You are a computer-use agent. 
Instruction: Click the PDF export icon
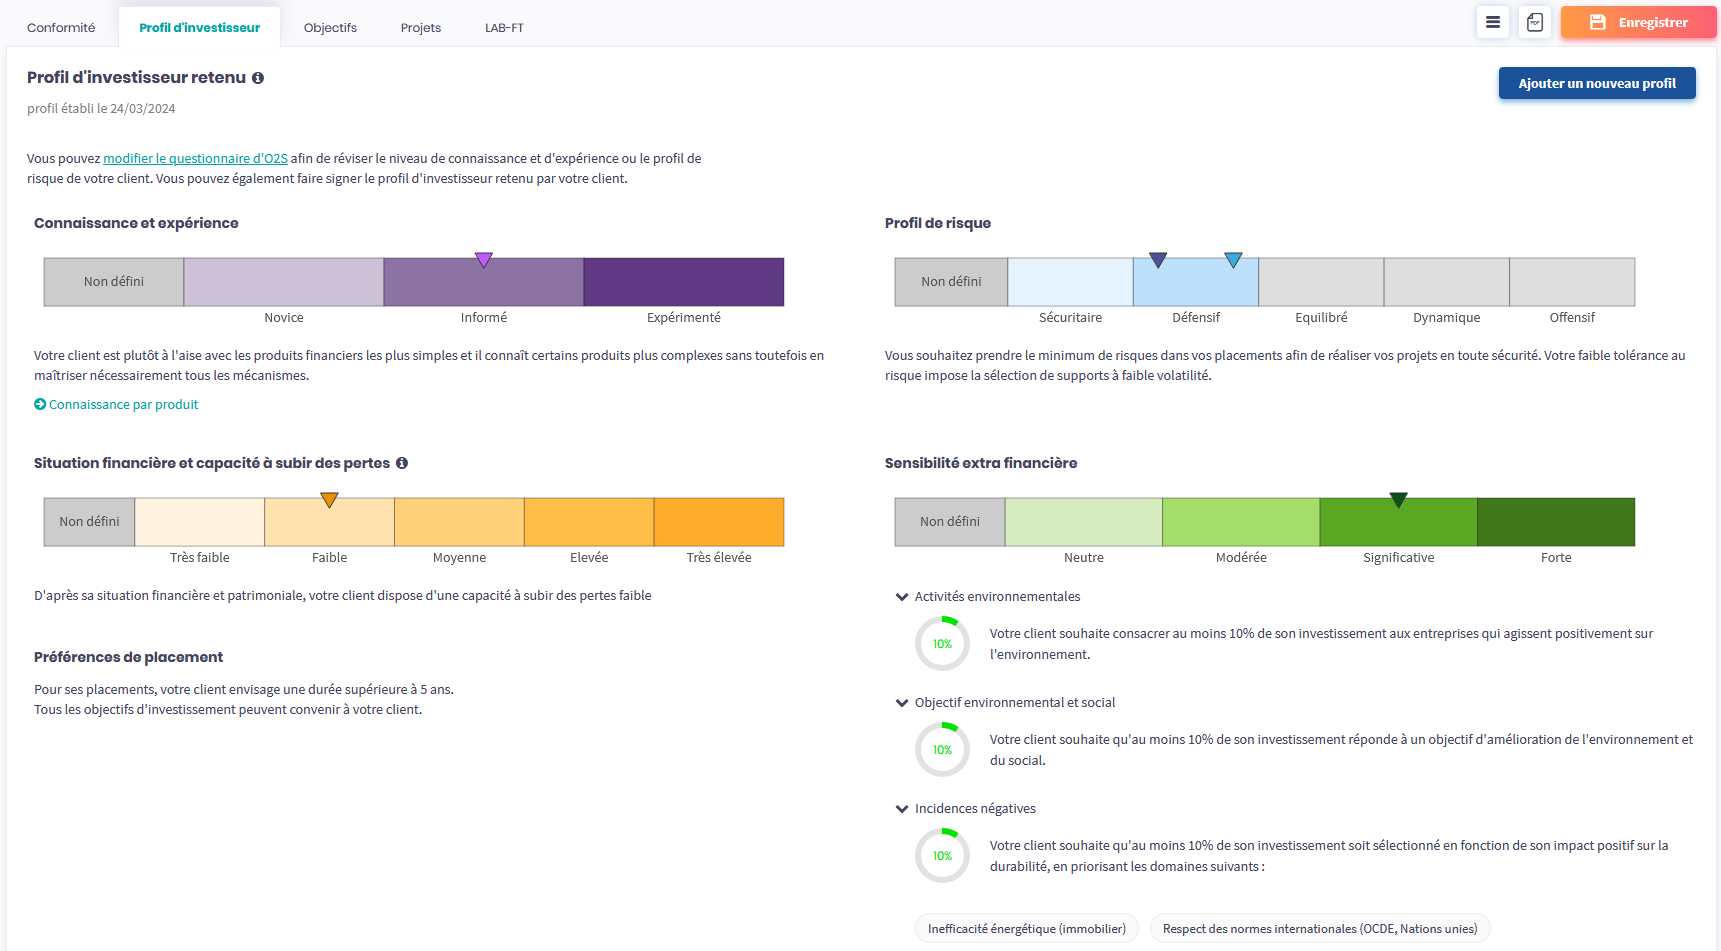click(x=1534, y=22)
